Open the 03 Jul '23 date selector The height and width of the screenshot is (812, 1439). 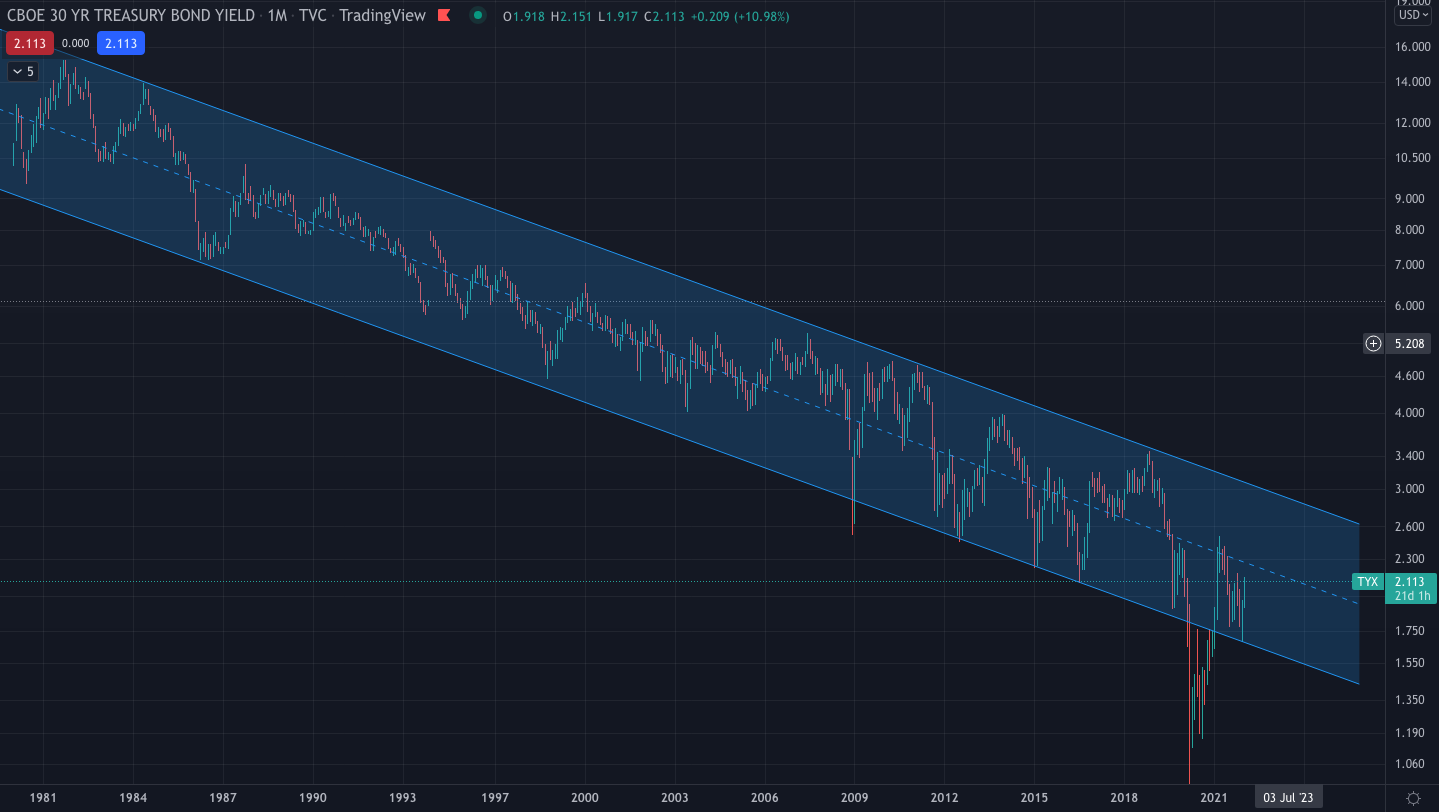pyautogui.click(x=1288, y=796)
